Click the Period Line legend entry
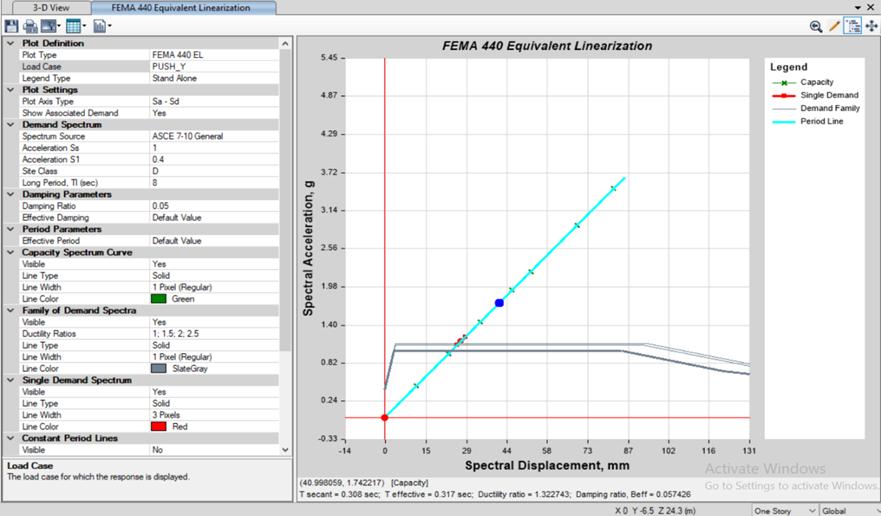The width and height of the screenshot is (881, 516). pyautogui.click(x=808, y=121)
